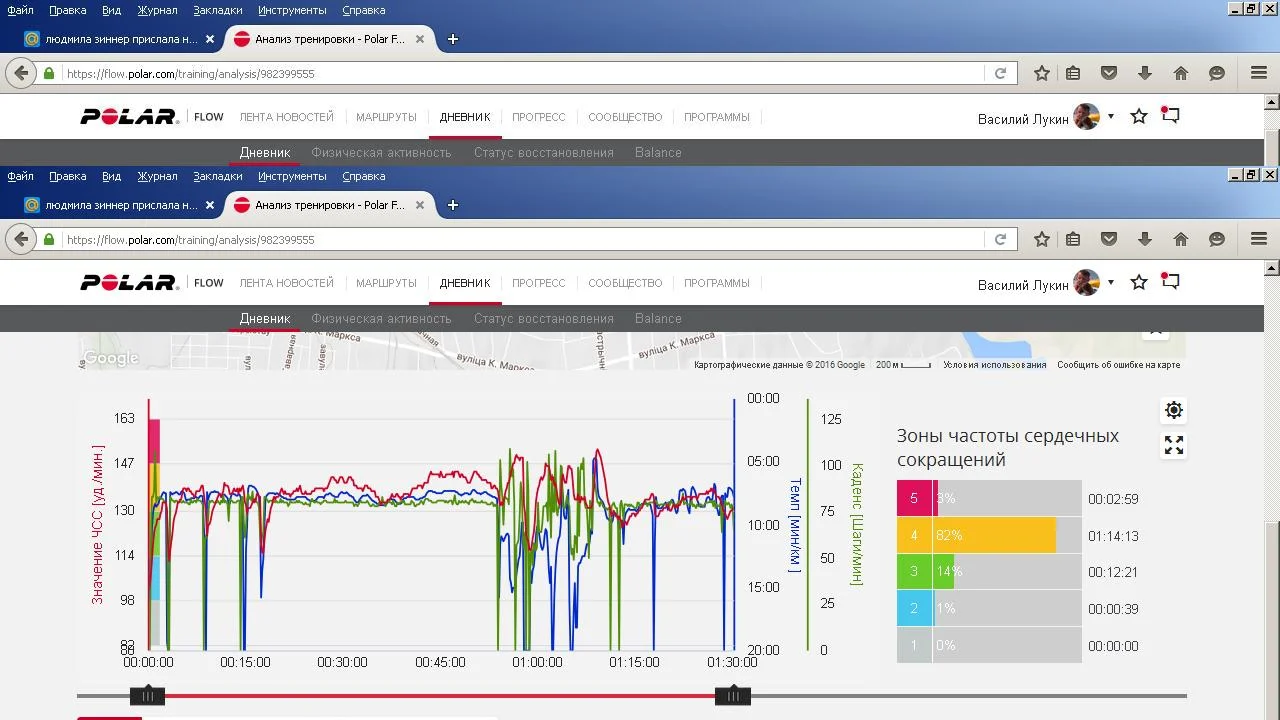Click the crosshair target icon beside the chart
The width and height of the screenshot is (1280, 720).
coord(1174,410)
